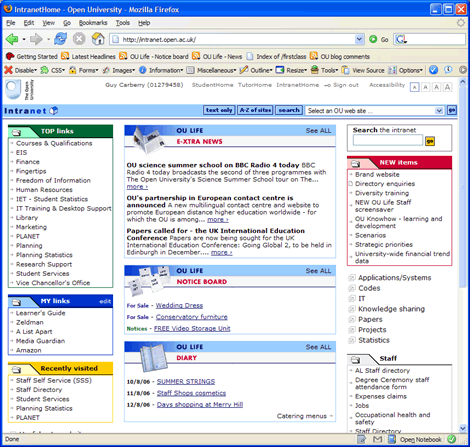Click the yellow go icon beside intranet search

pos(430,141)
